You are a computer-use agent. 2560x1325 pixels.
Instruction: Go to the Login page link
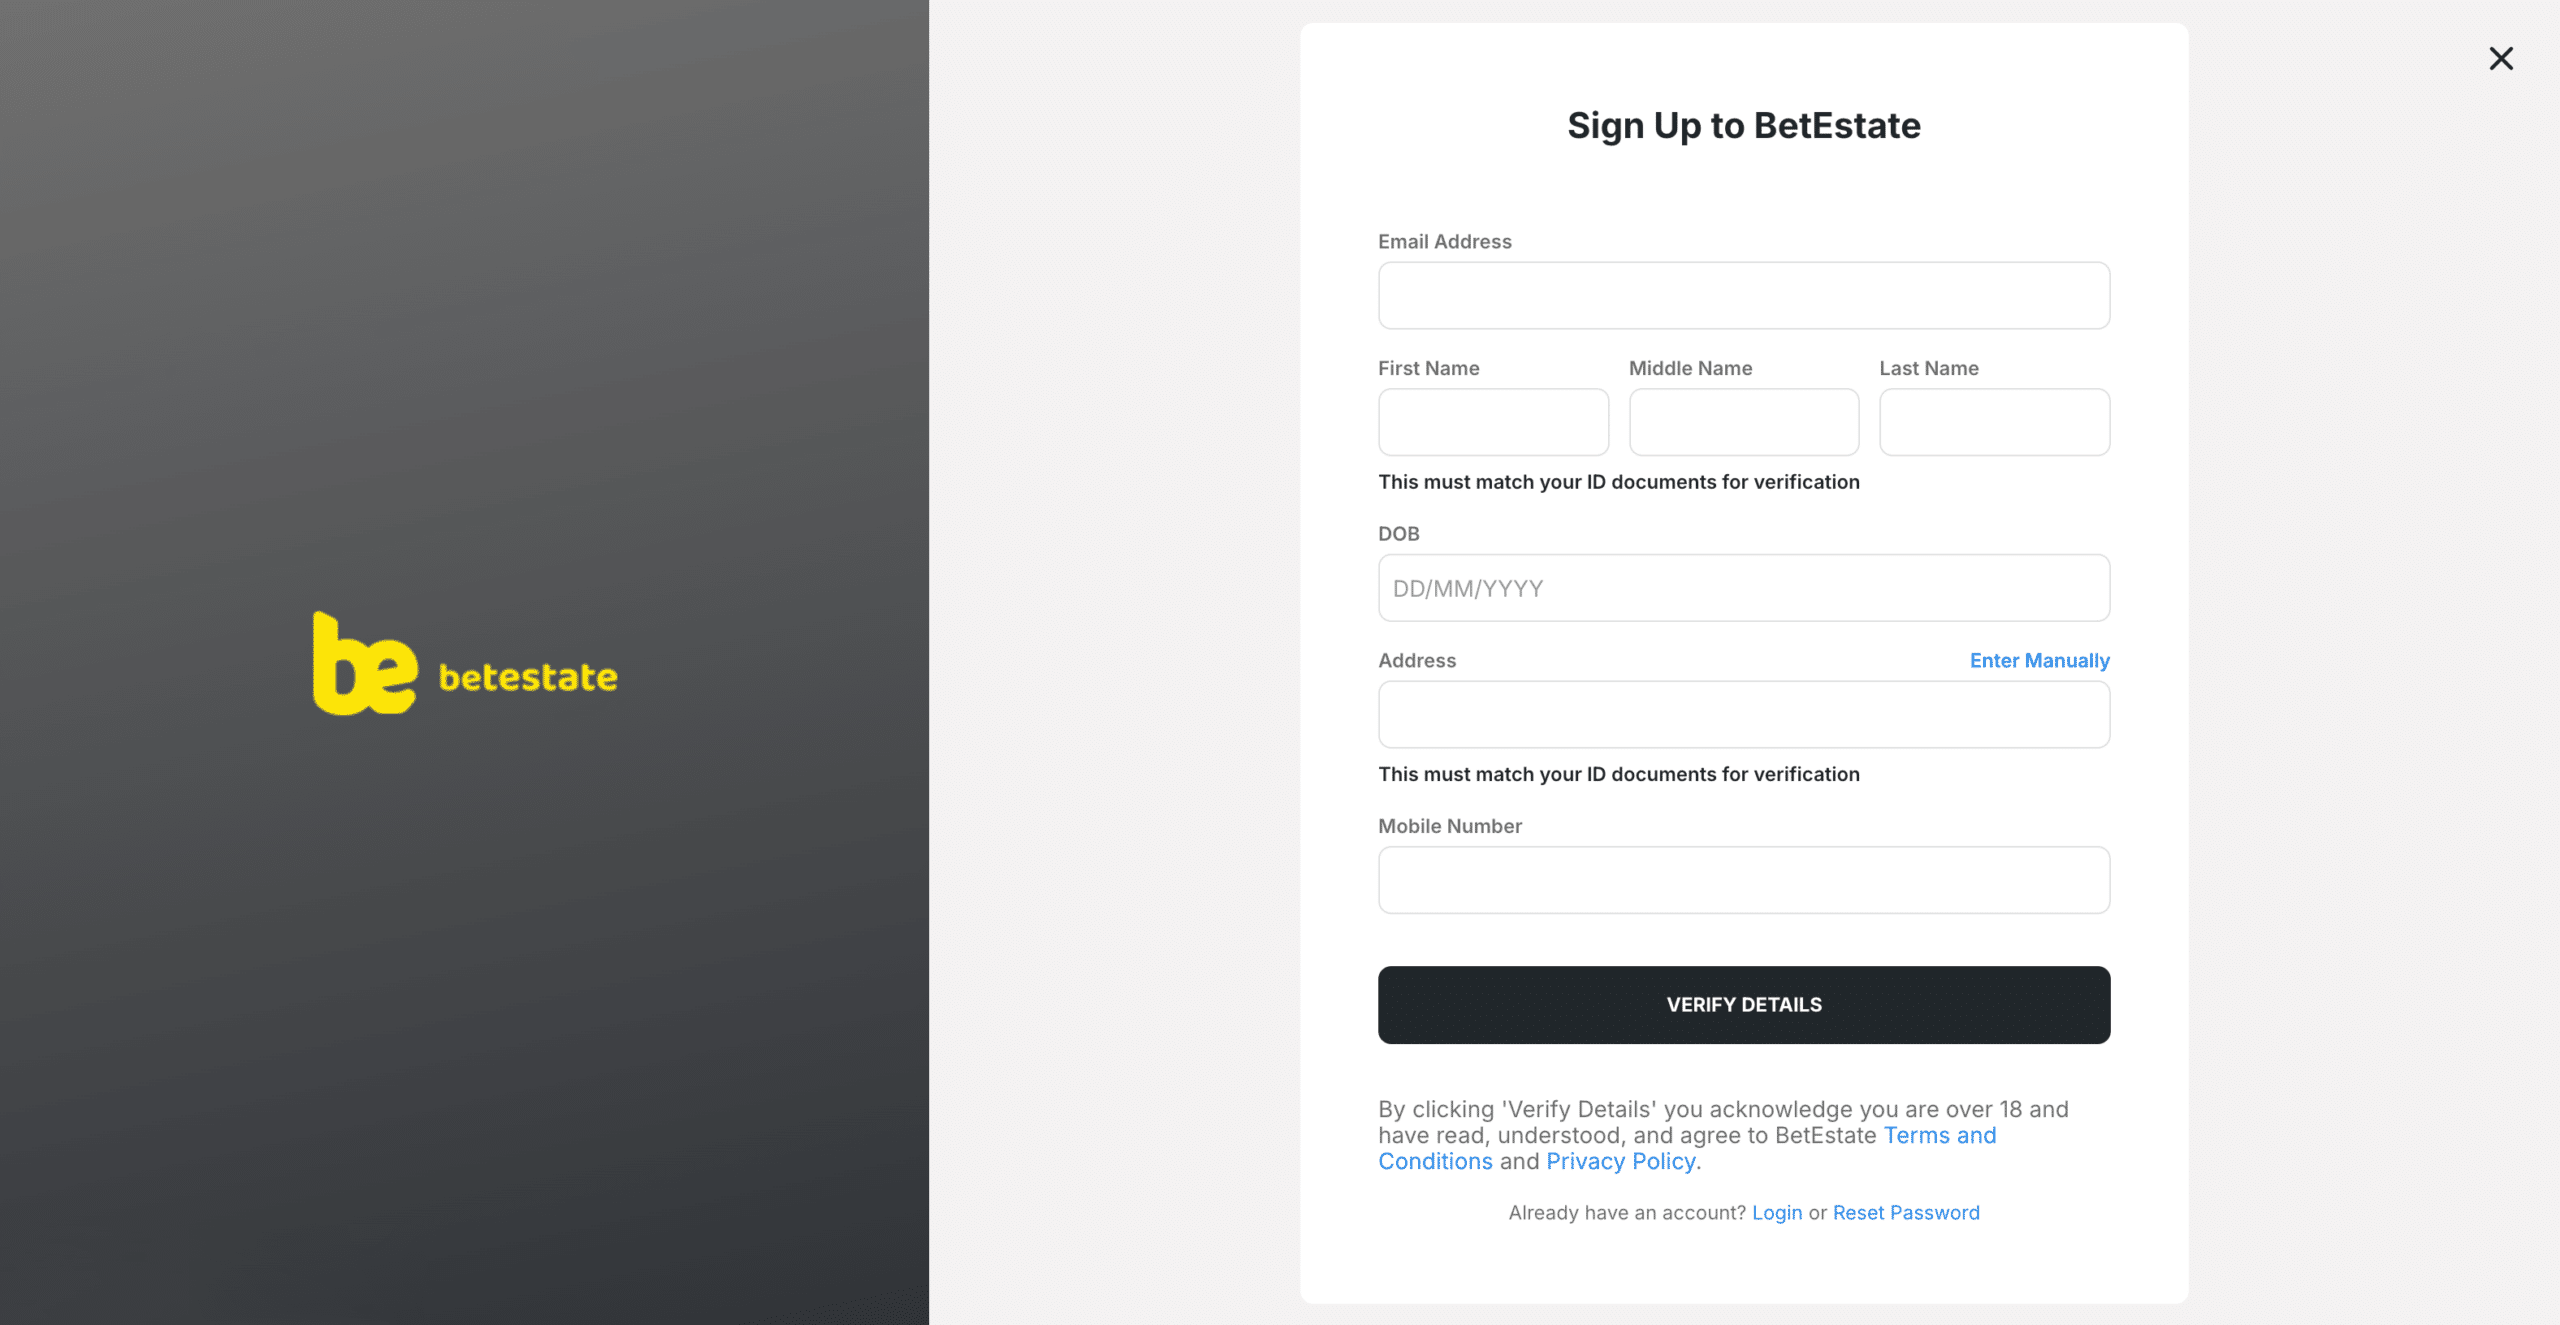click(1776, 1213)
